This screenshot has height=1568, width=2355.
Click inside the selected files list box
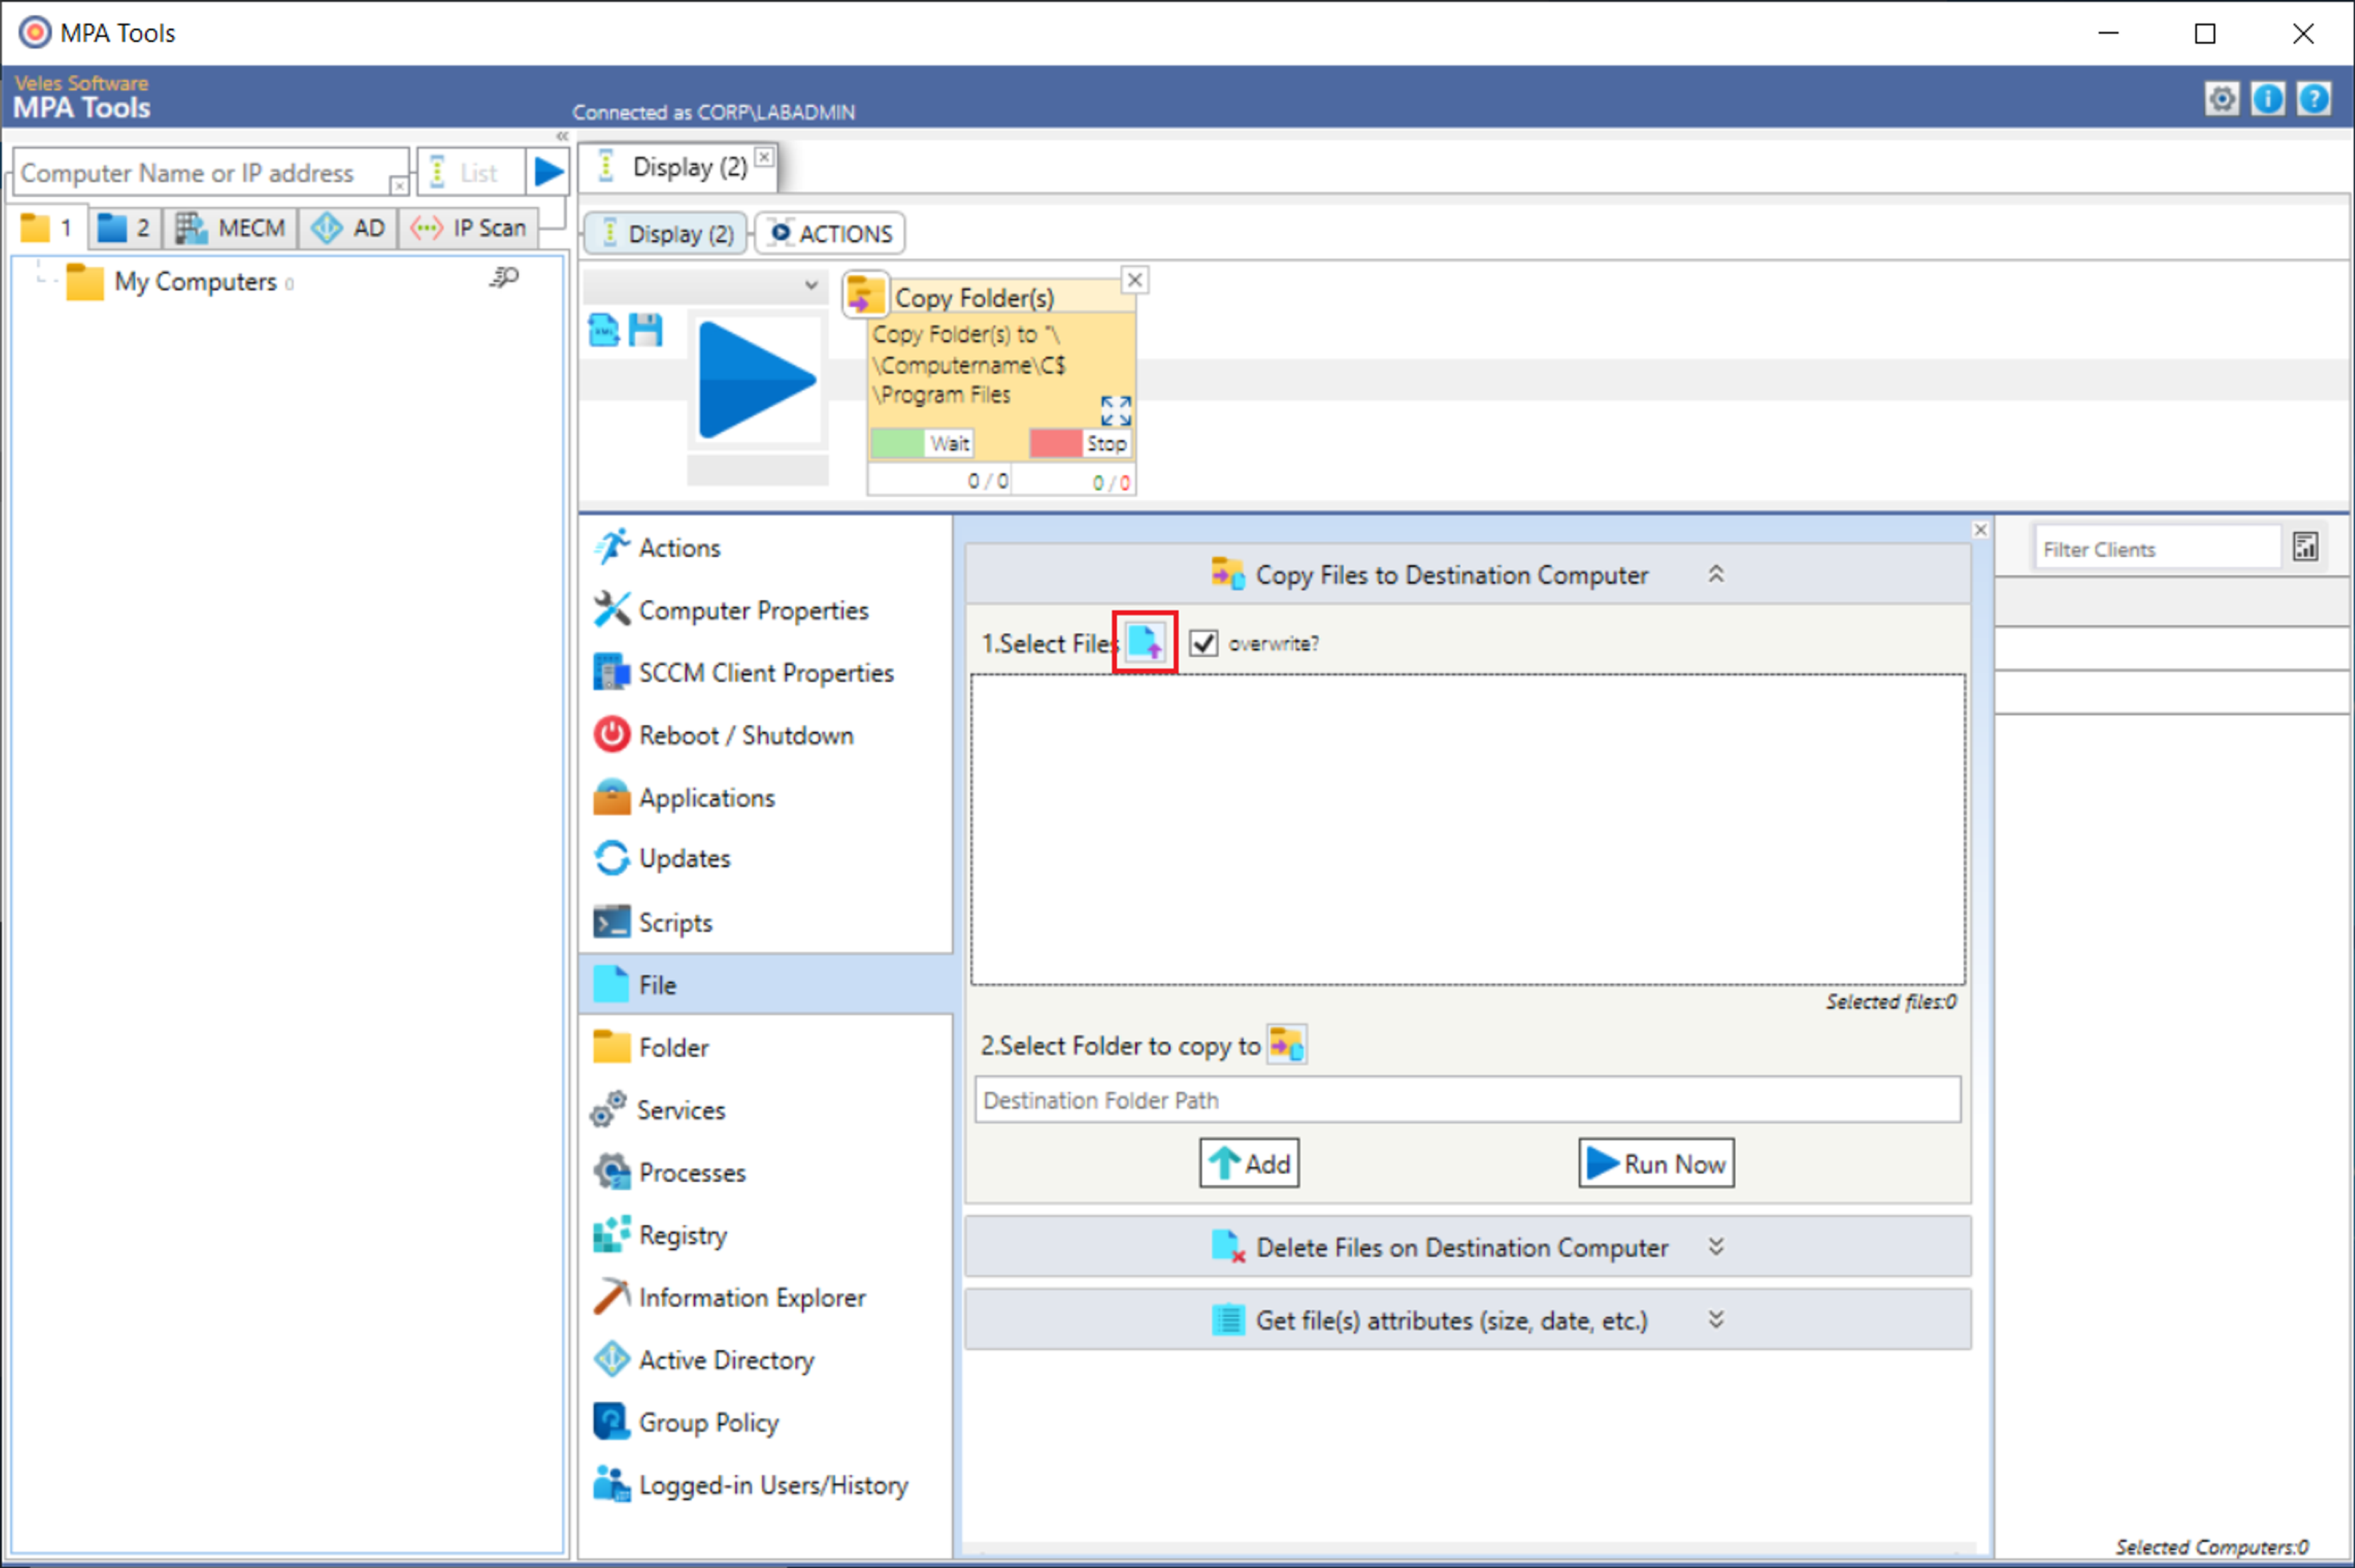point(1467,829)
